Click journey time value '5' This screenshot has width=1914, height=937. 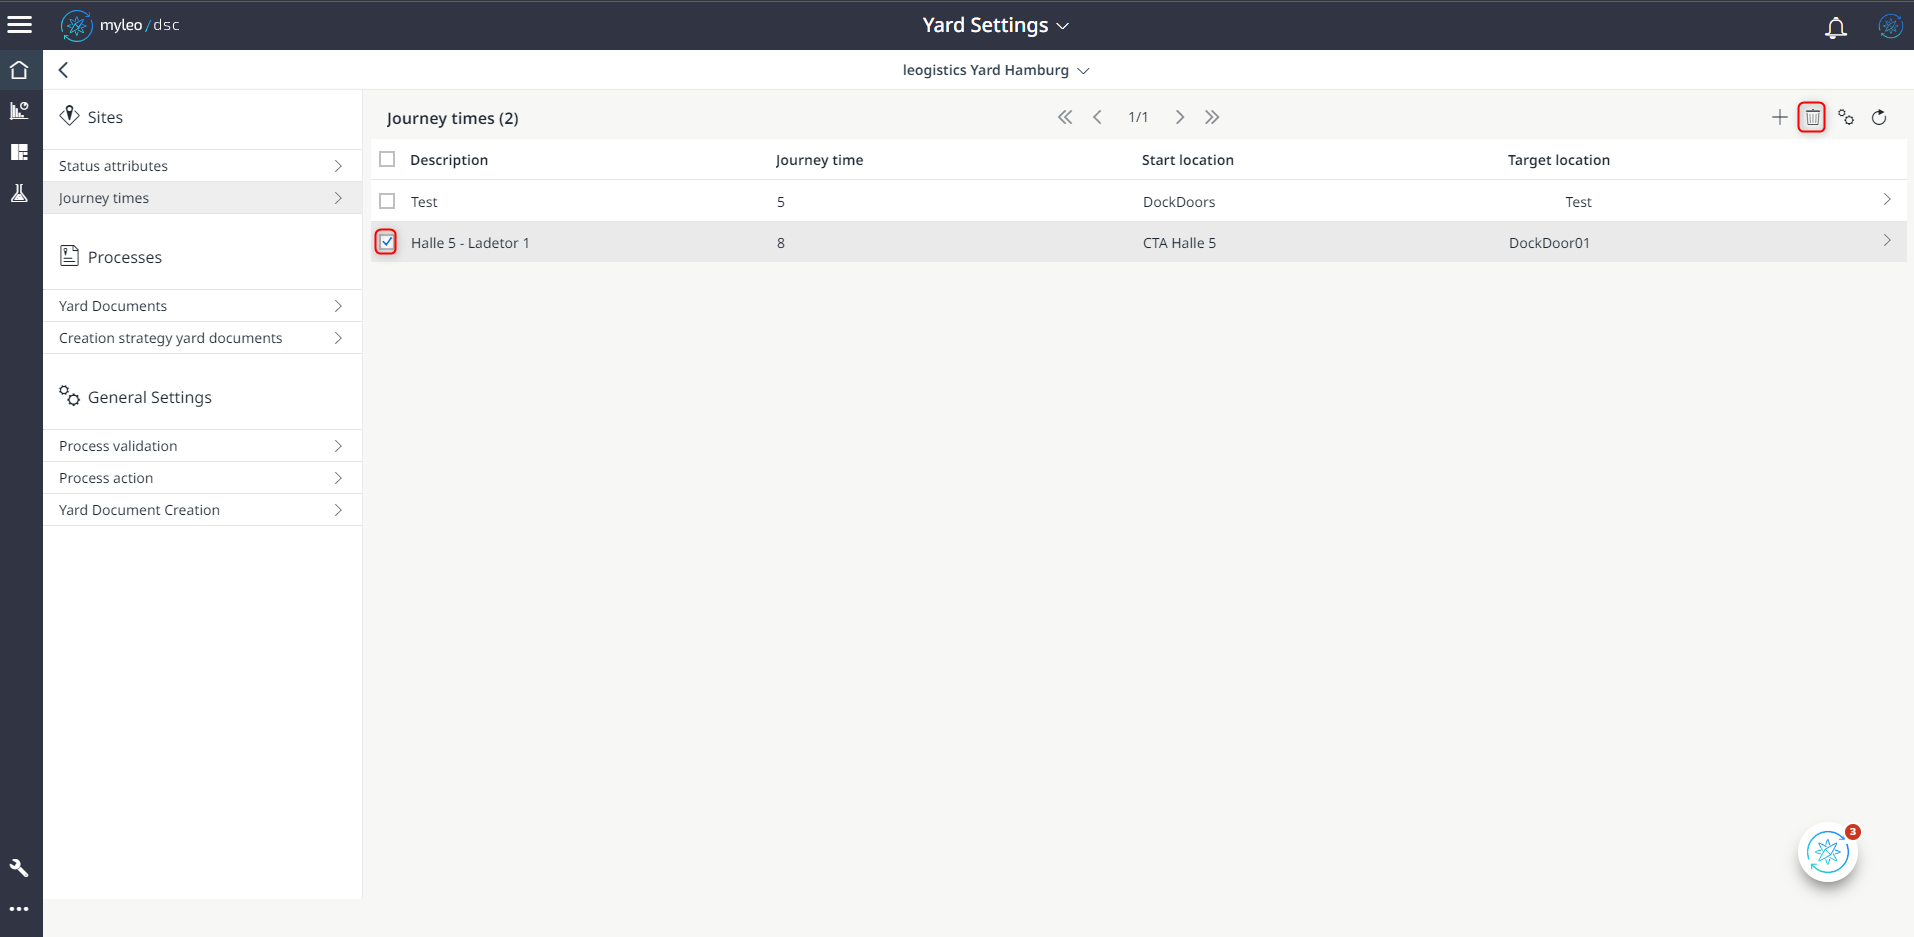(781, 202)
